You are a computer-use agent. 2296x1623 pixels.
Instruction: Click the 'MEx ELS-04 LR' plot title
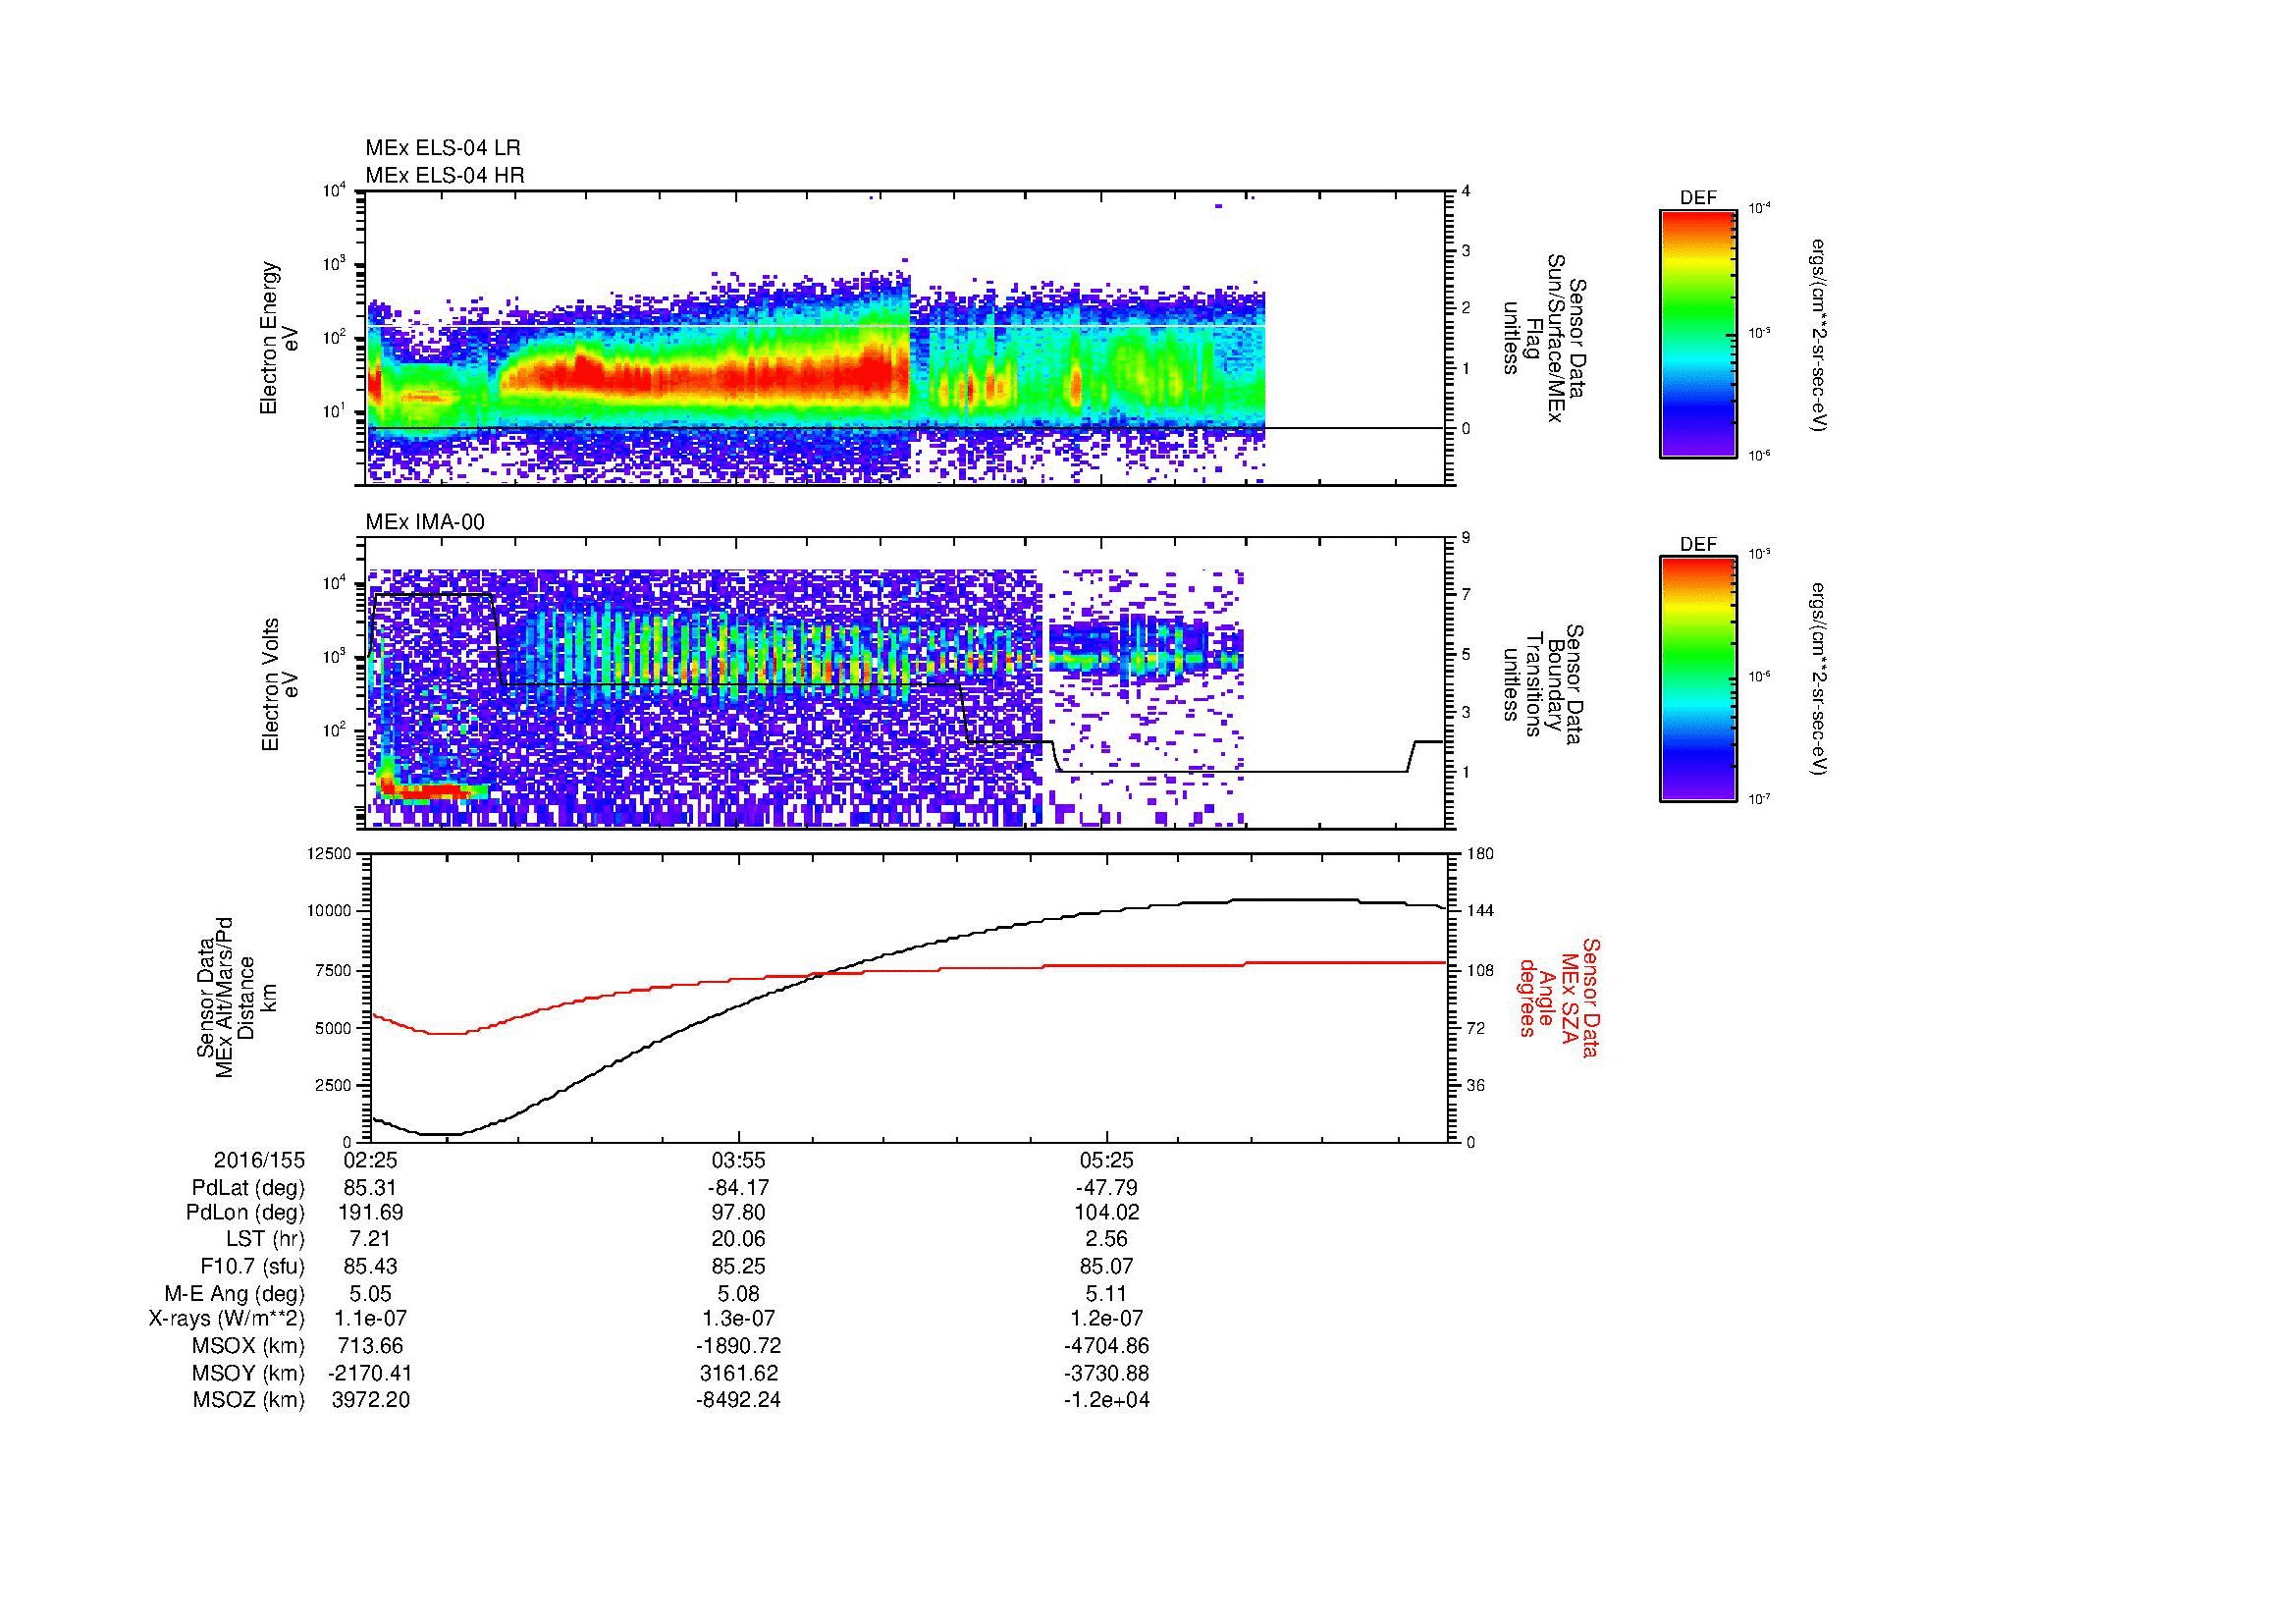pos(442,148)
